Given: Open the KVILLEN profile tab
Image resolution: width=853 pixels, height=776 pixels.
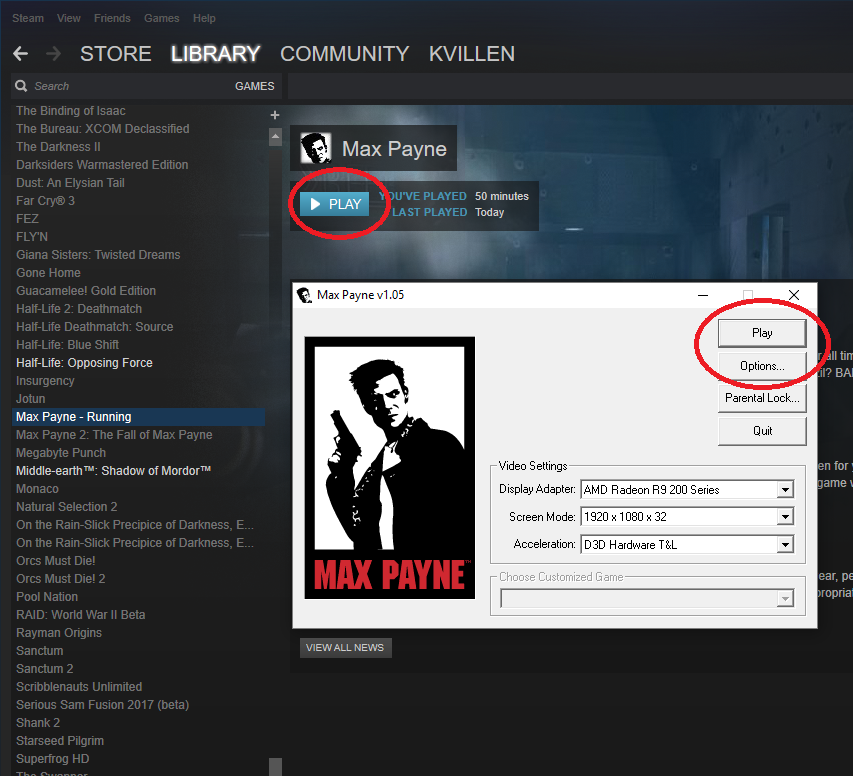Looking at the screenshot, I should [x=472, y=53].
